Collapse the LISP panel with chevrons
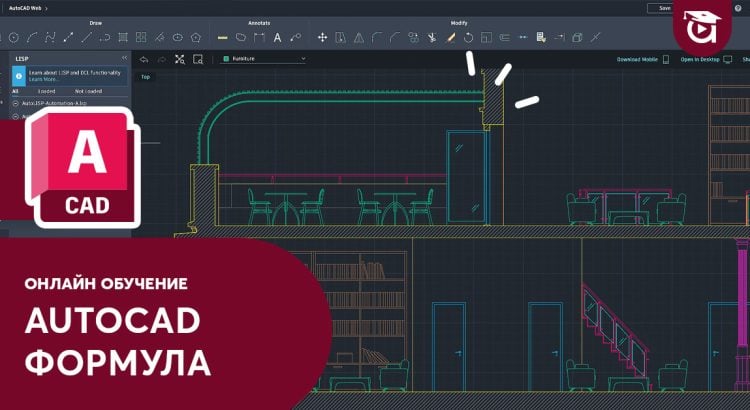 tap(124, 59)
